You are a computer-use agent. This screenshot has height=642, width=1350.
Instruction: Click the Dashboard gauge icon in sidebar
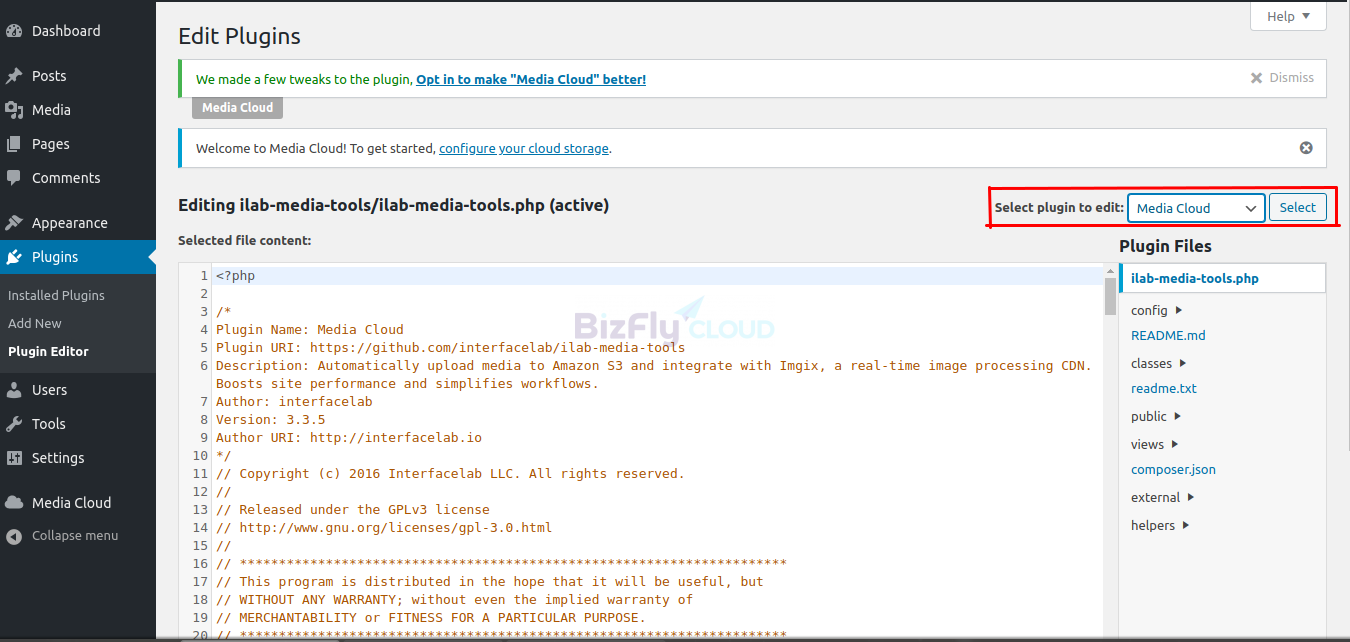14,31
